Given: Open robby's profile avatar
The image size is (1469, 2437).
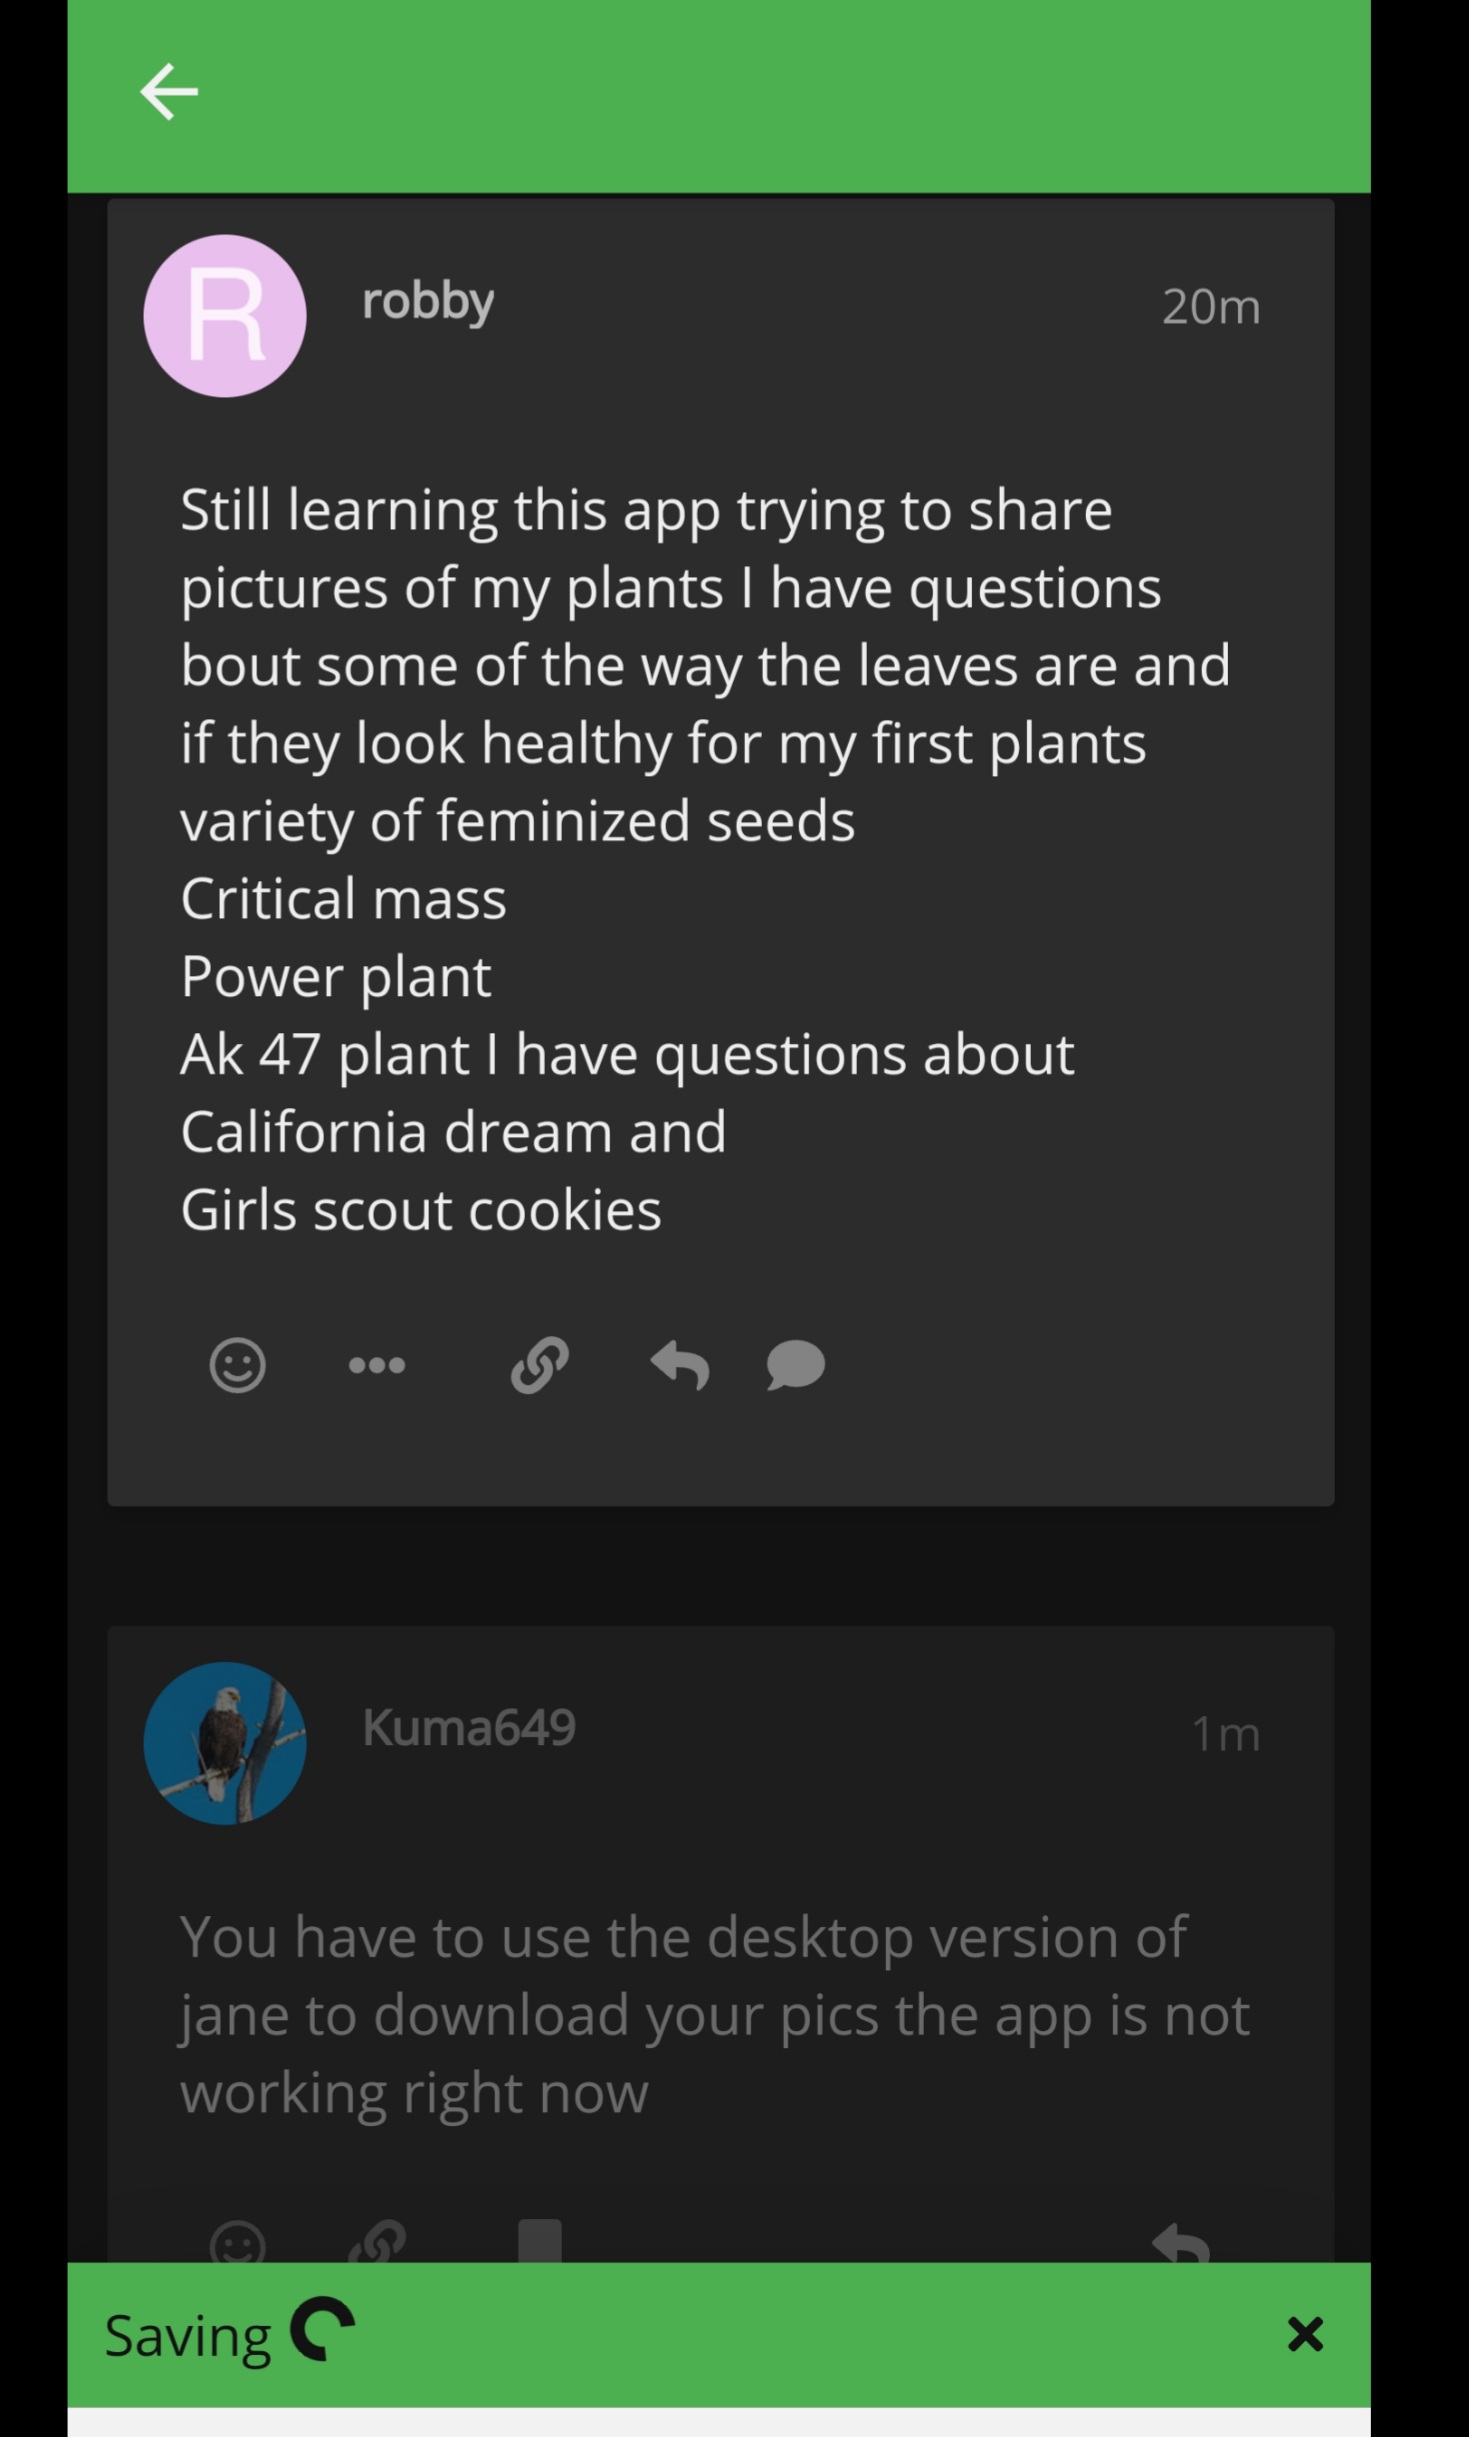Looking at the screenshot, I should [x=225, y=316].
